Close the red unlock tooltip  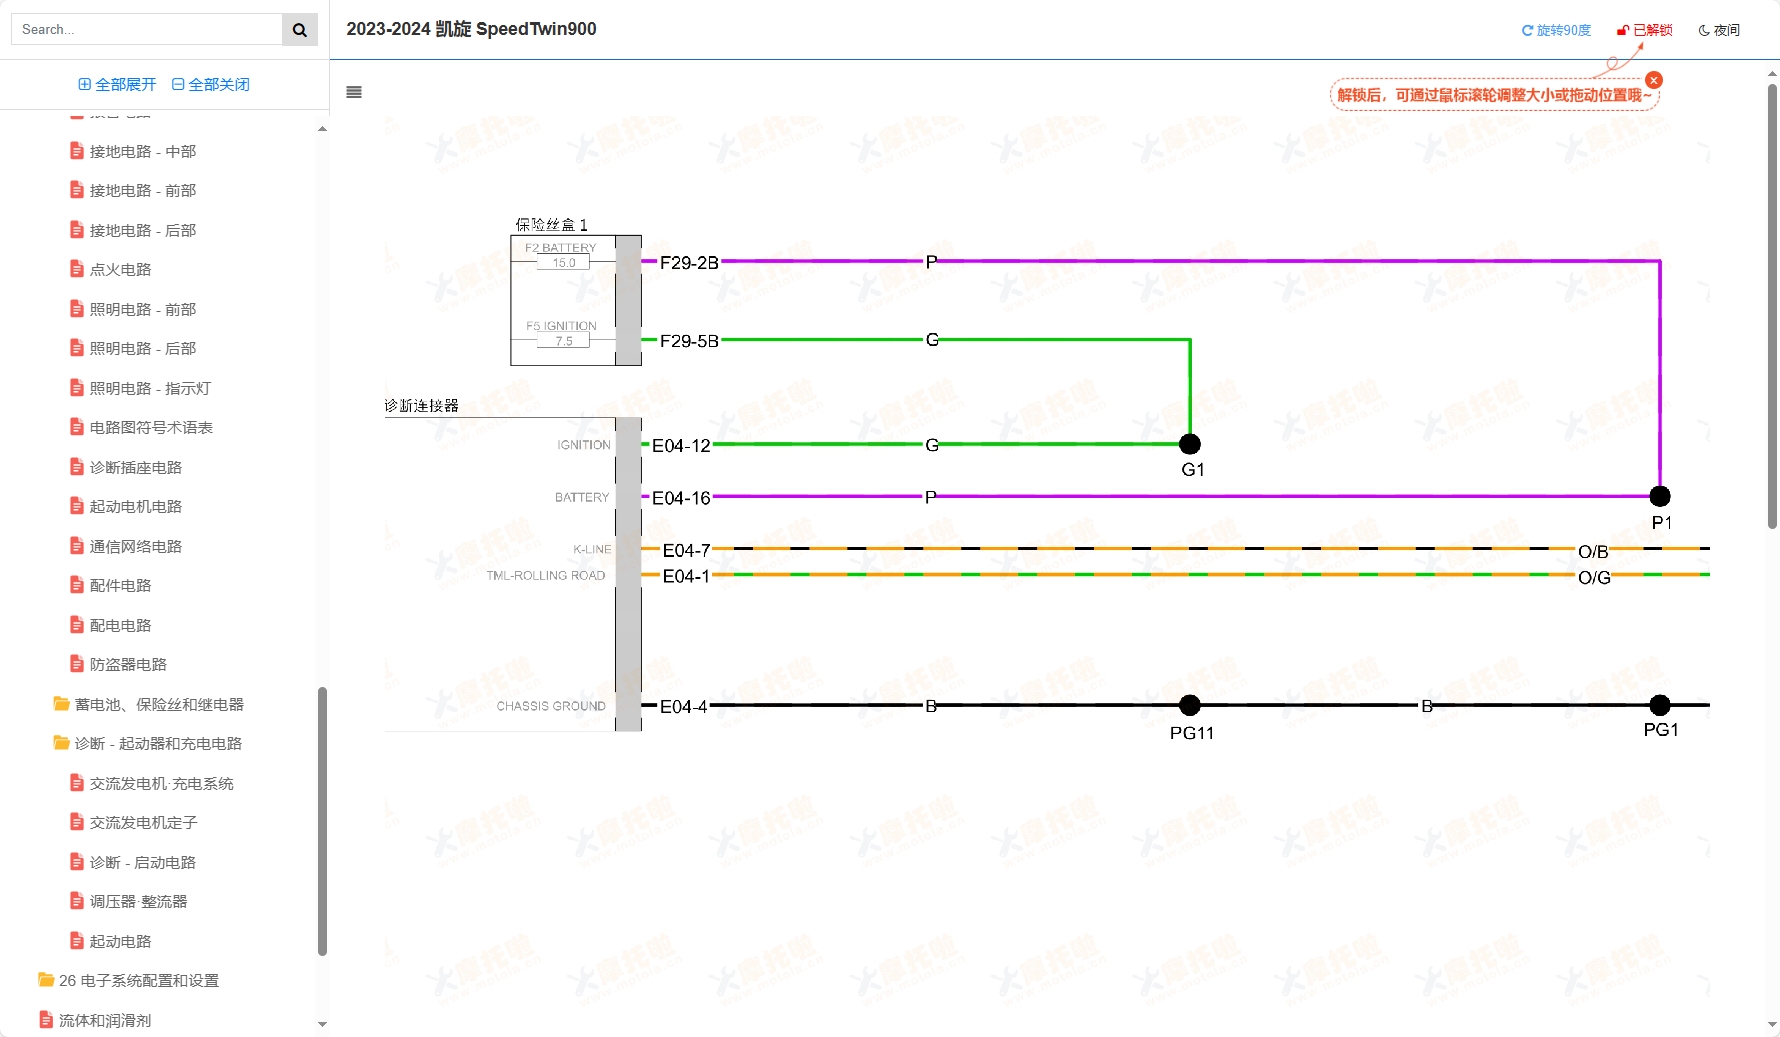coord(1654,80)
